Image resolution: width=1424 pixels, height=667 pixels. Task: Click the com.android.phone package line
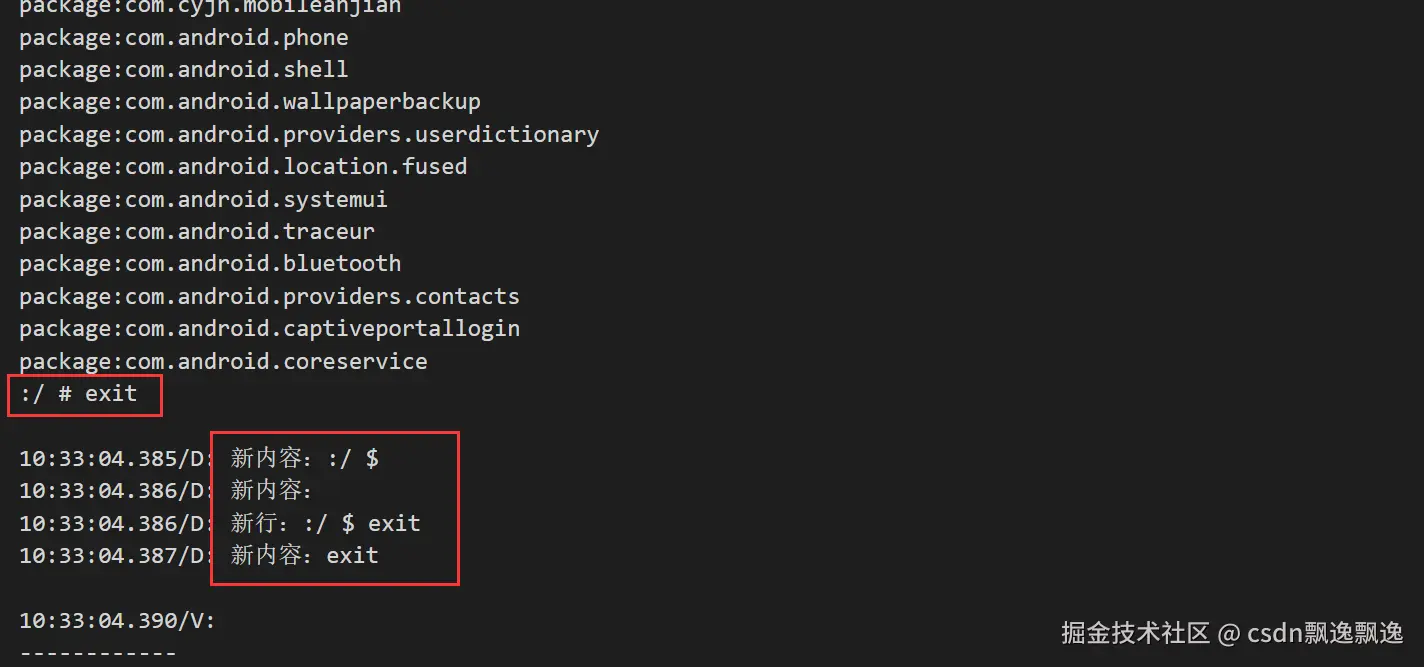click(184, 38)
